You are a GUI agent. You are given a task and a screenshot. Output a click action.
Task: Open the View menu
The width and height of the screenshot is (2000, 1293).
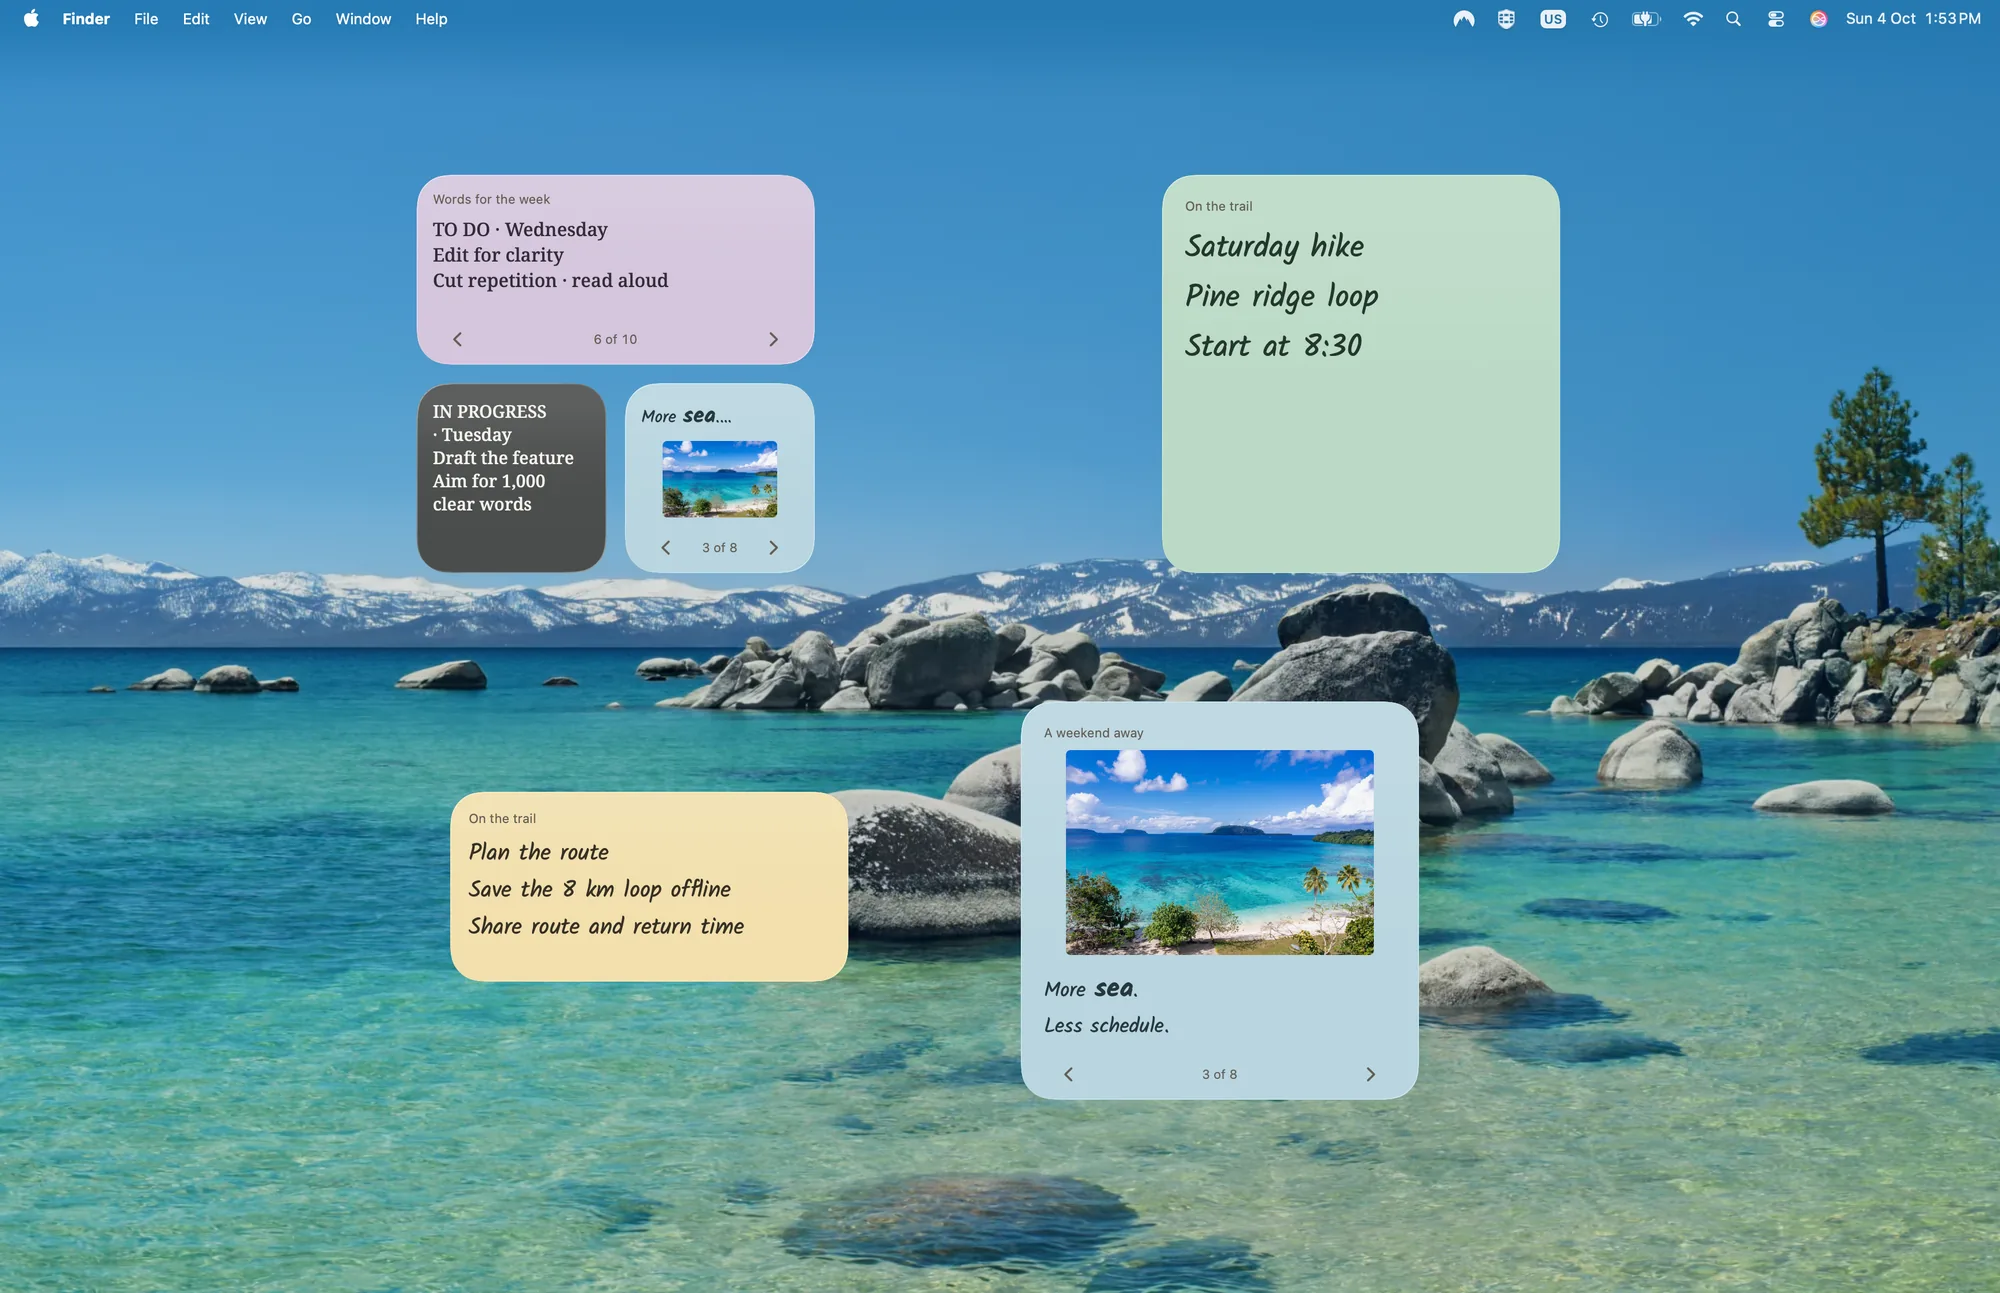tap(250, 18)
